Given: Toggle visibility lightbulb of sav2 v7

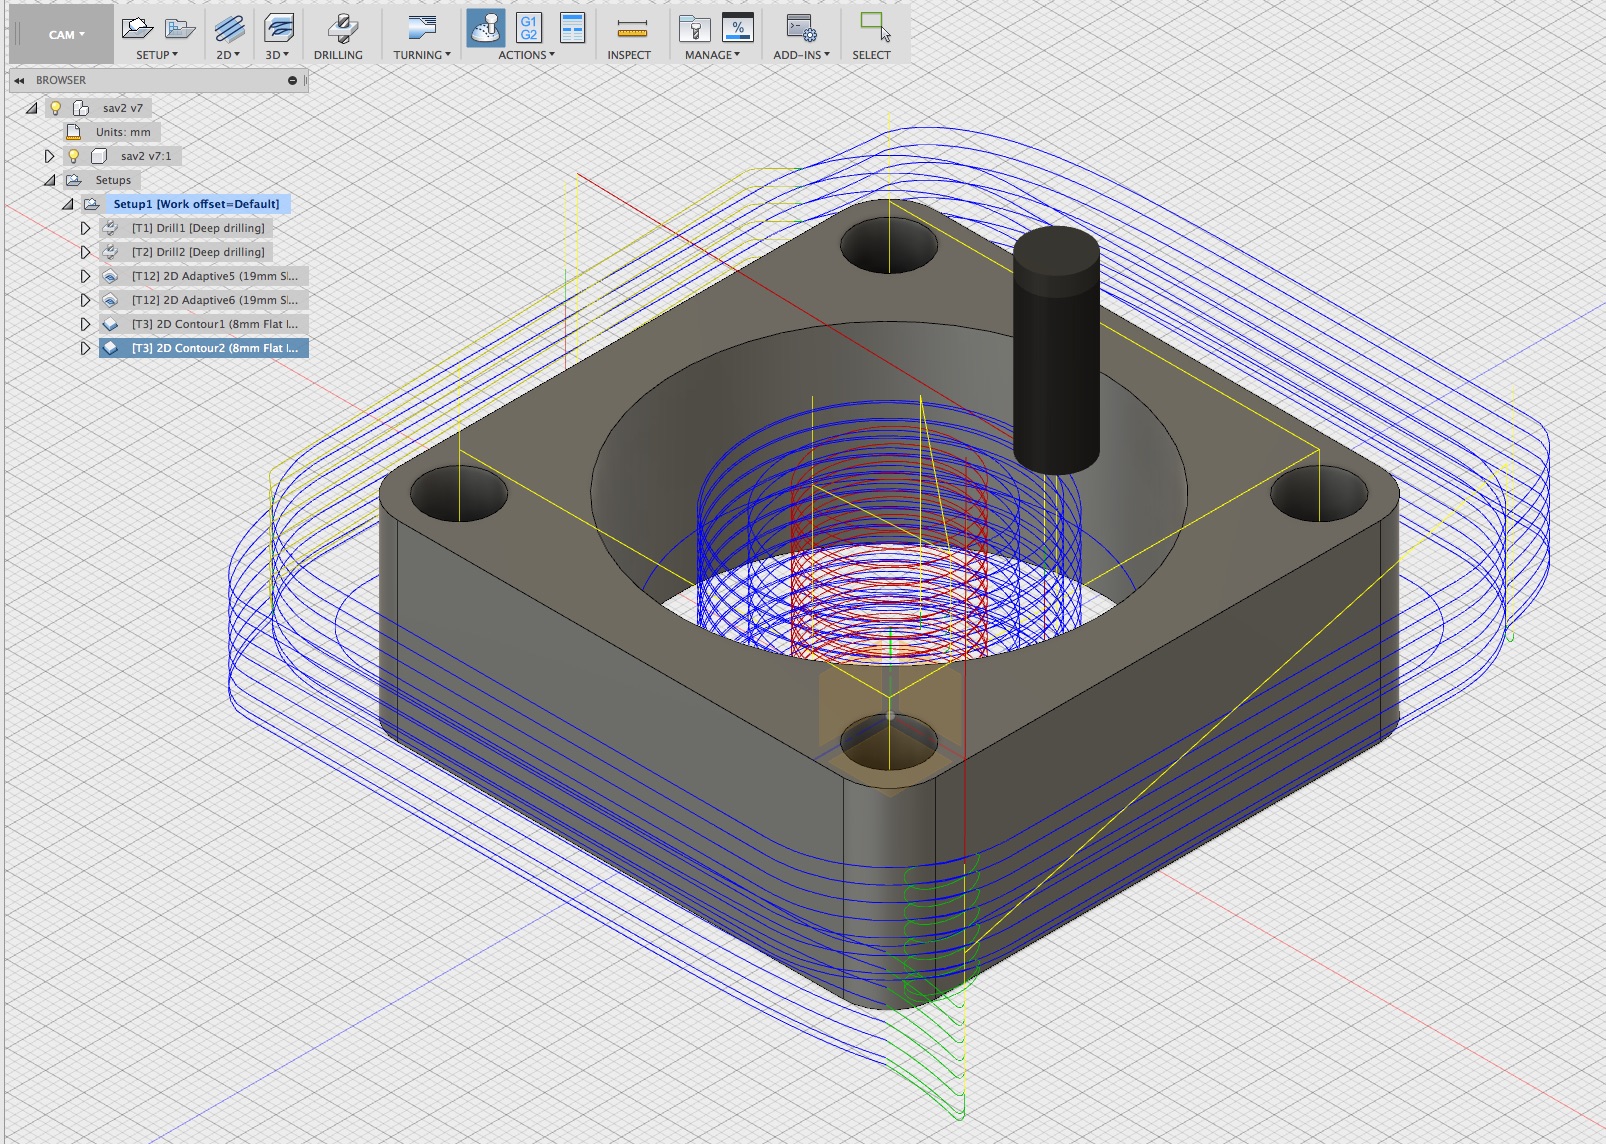Looking at the screenshot, I should point(56,108).
